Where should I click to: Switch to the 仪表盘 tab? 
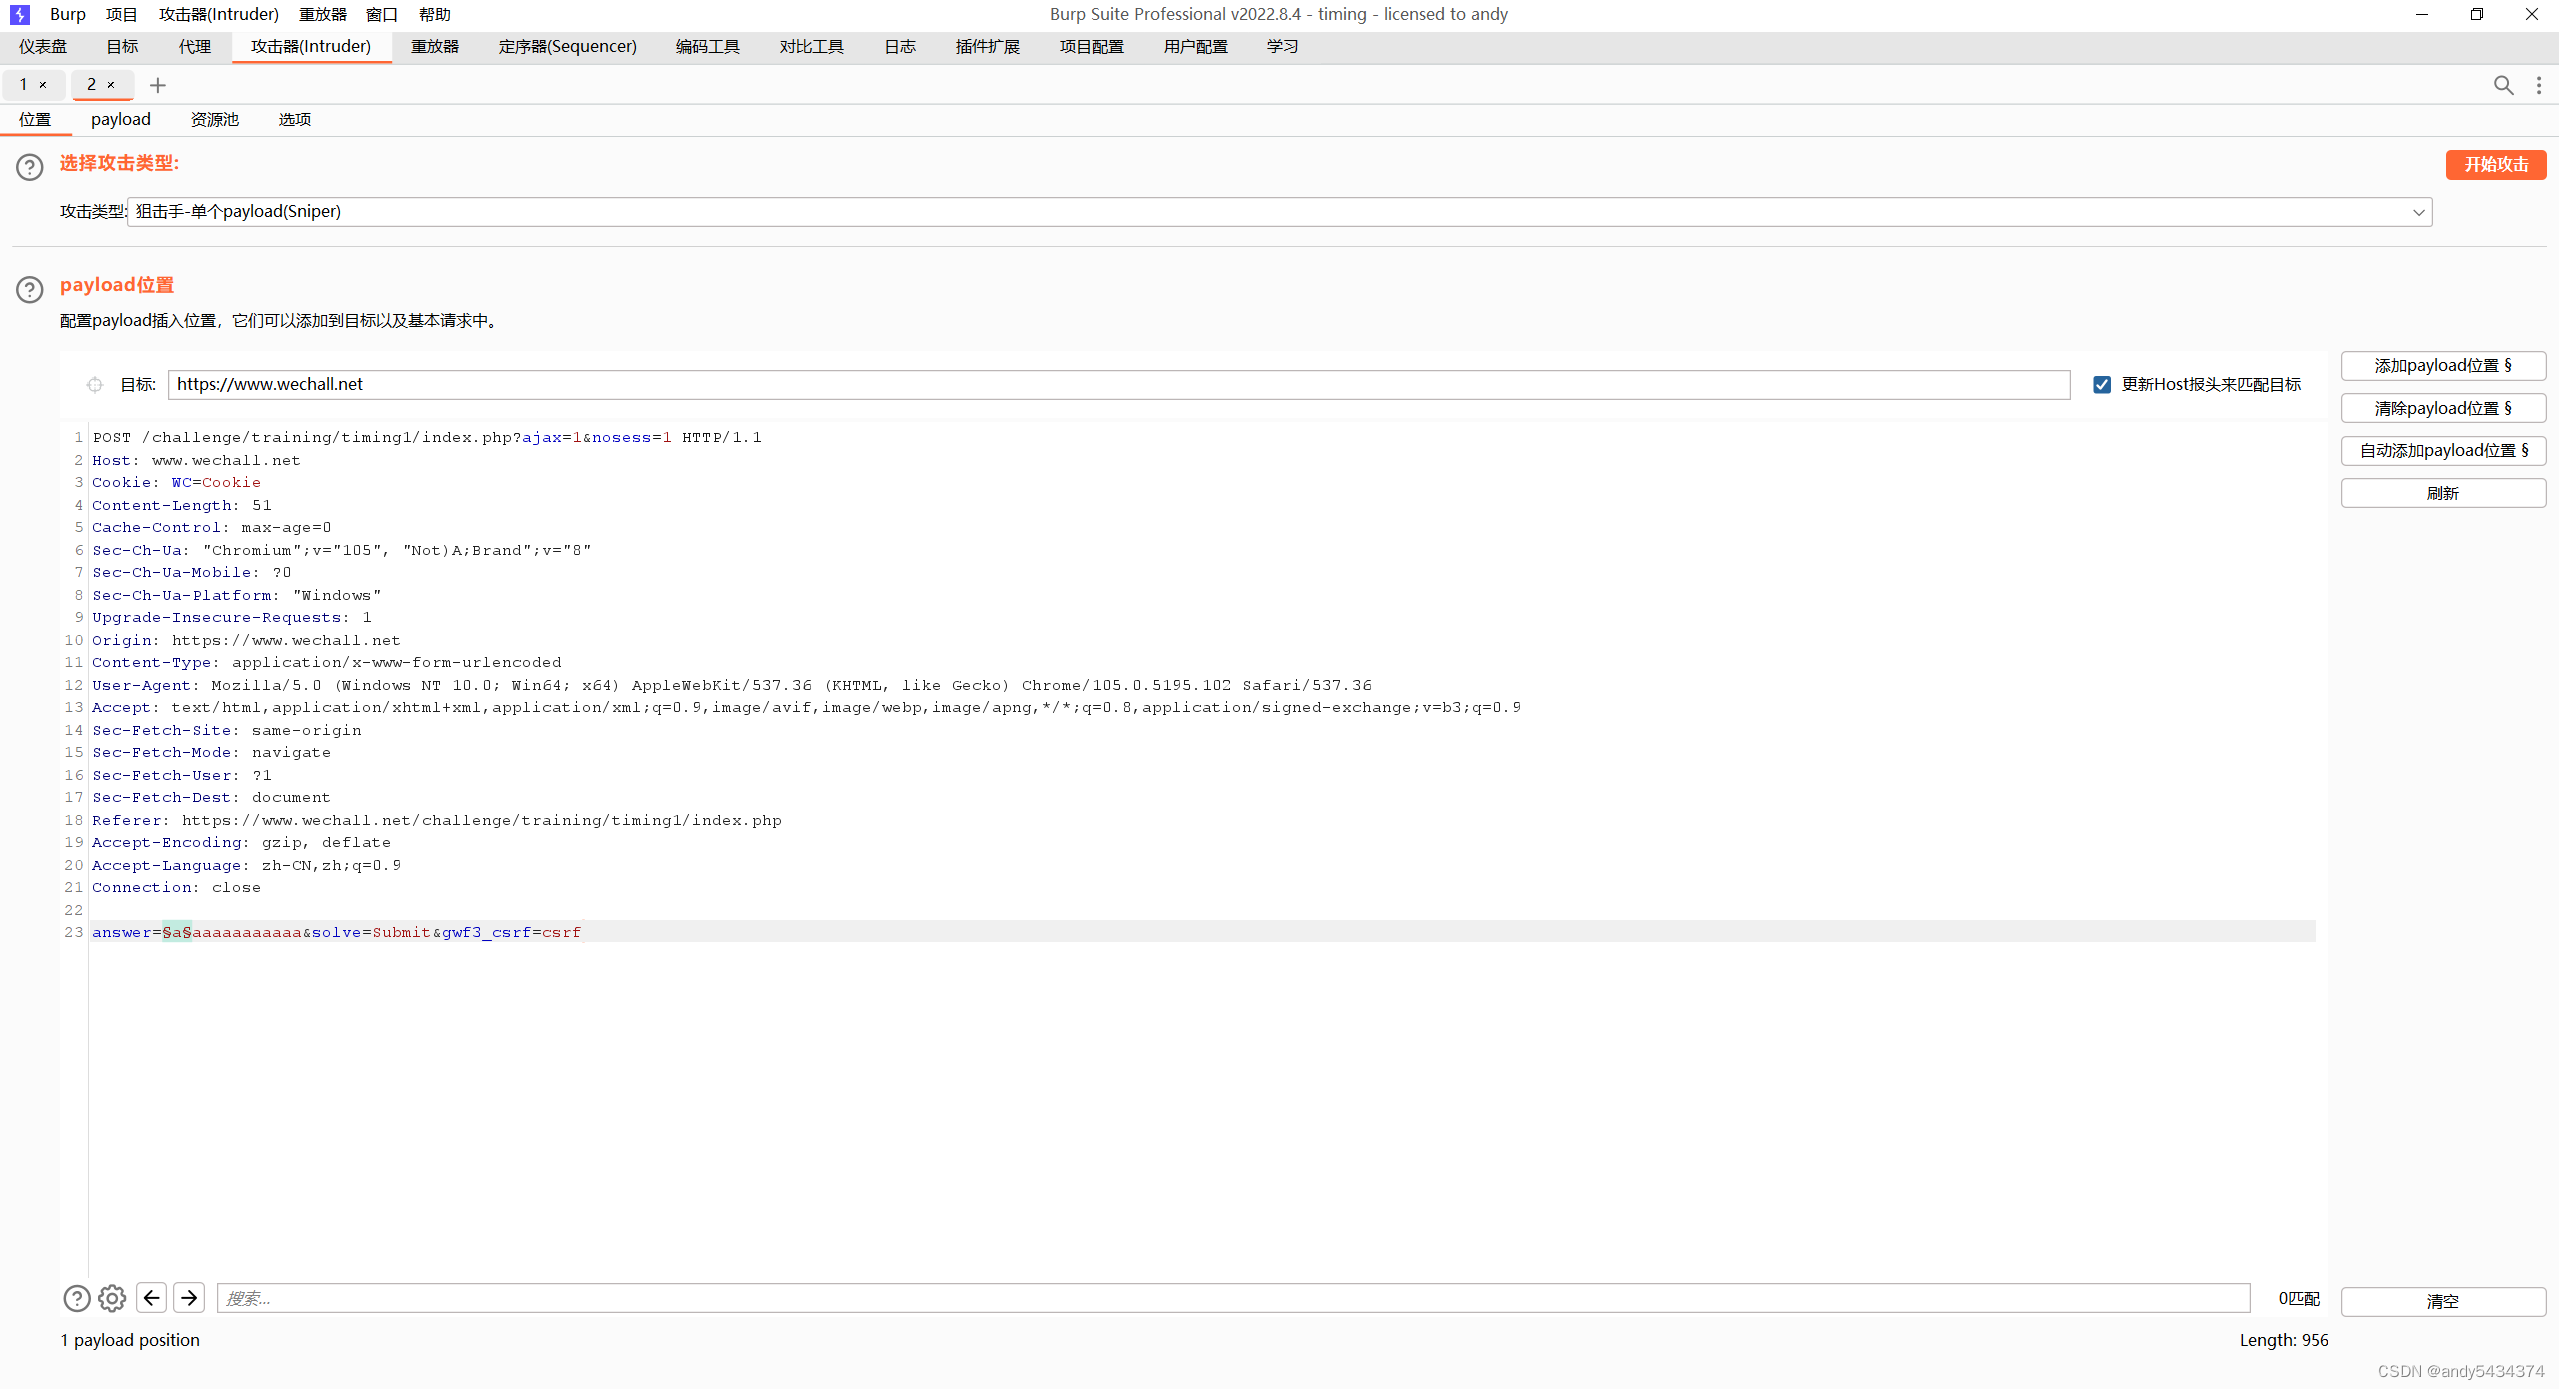tap(43, 47)
